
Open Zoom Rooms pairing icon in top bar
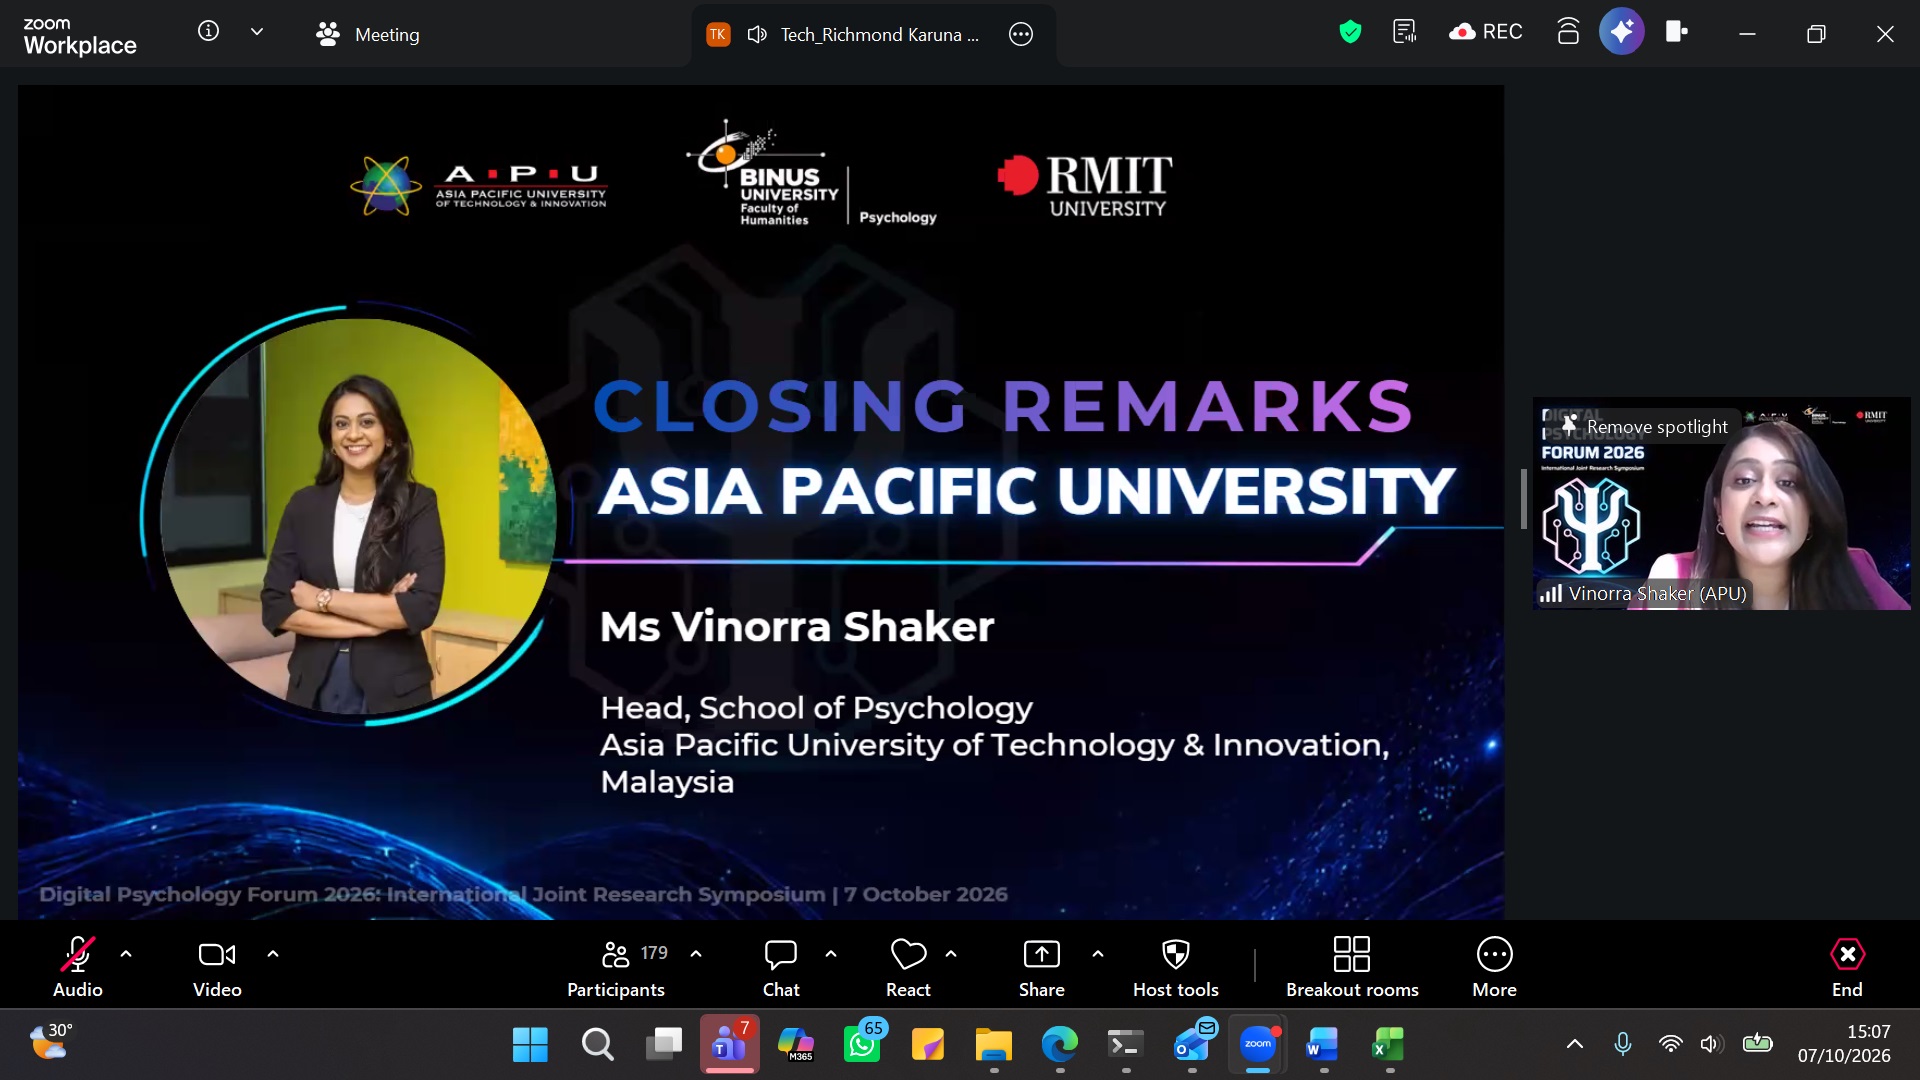pos(1568,32)
